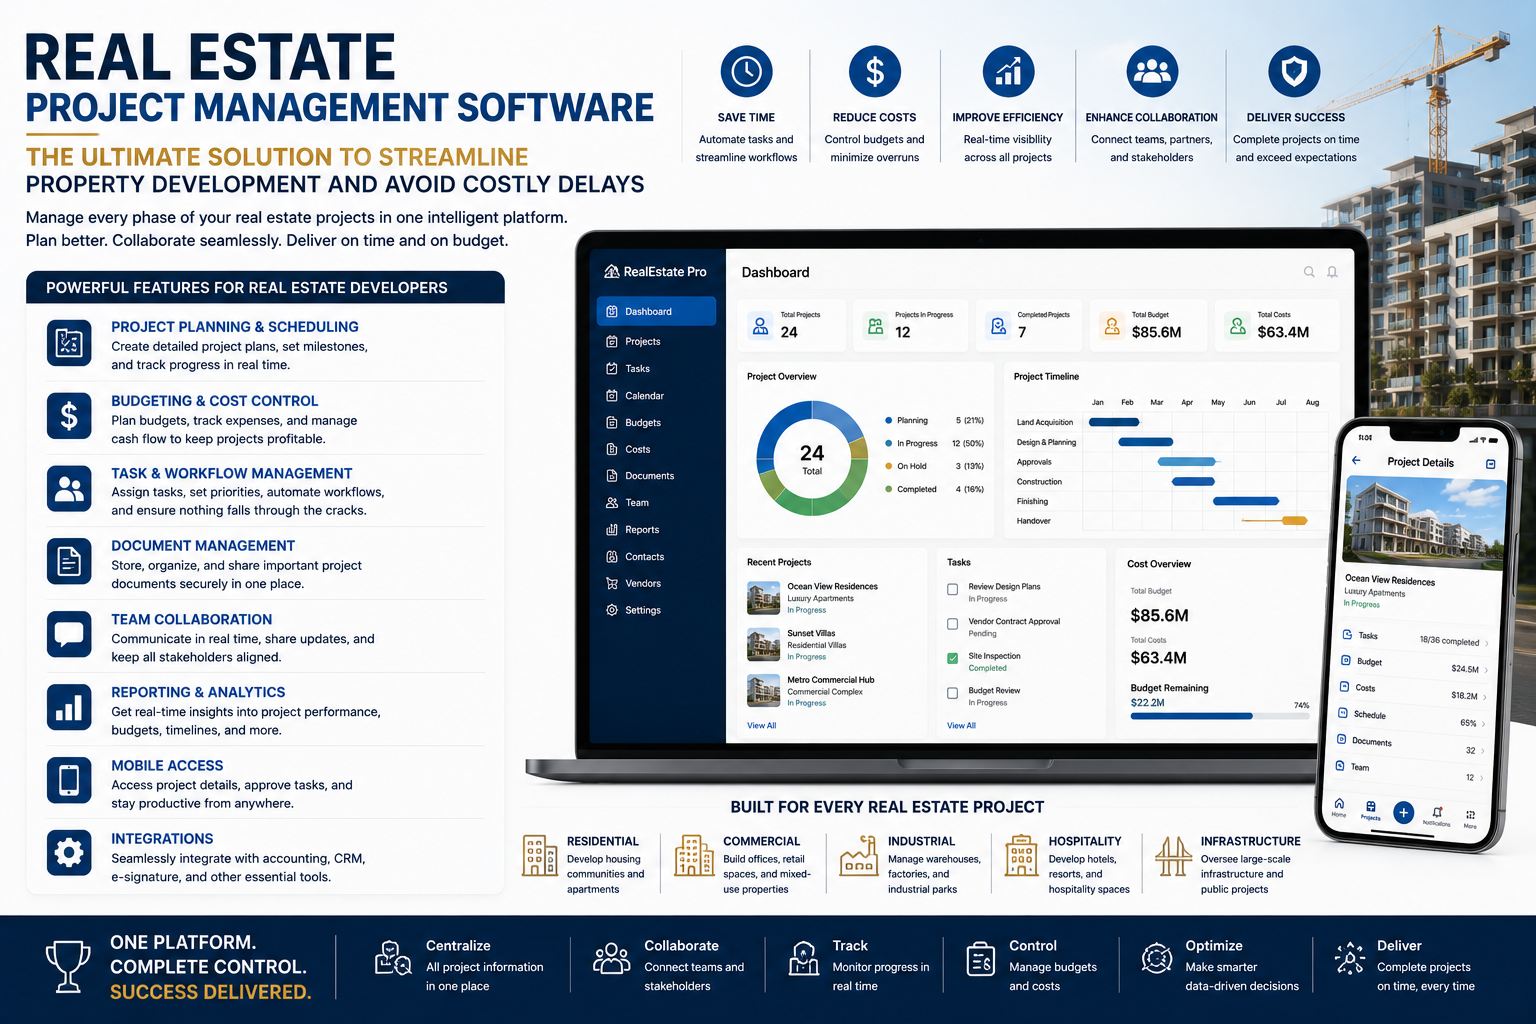This screenshot has height=1024, width=1536.
Task: Click the Enhance Collaboration people icon
Action: 1152,72
